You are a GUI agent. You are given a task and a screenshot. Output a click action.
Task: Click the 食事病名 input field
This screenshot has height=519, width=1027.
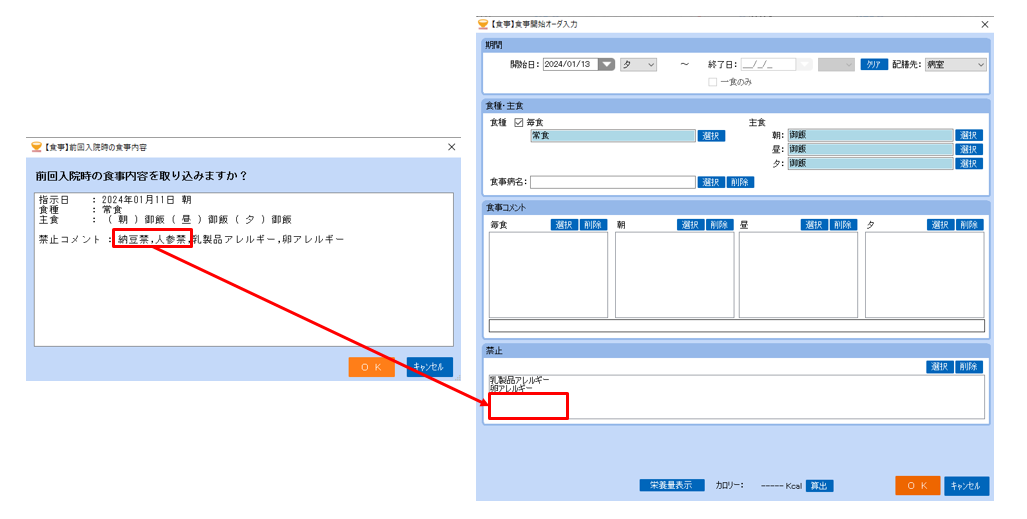pos(613,182)
